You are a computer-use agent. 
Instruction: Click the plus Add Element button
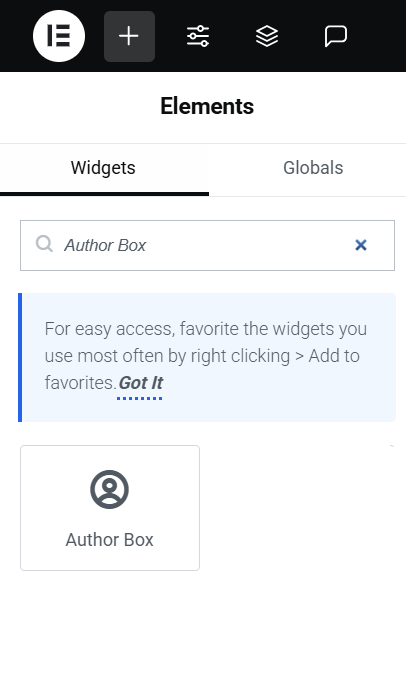point(129,36)
